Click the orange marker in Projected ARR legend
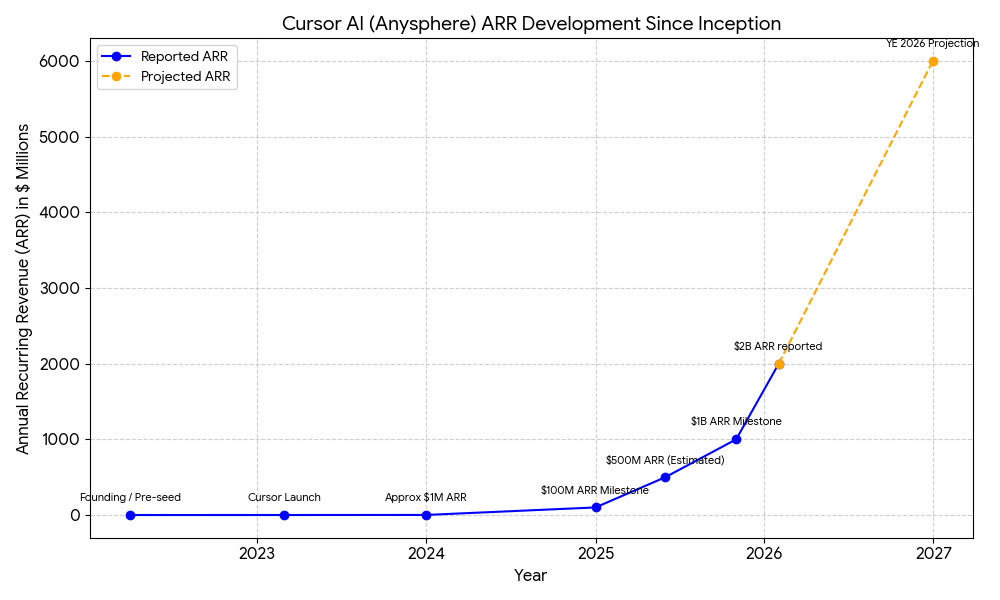The height and width of the screenshot is (600, 1000). (x=116, y=77)
